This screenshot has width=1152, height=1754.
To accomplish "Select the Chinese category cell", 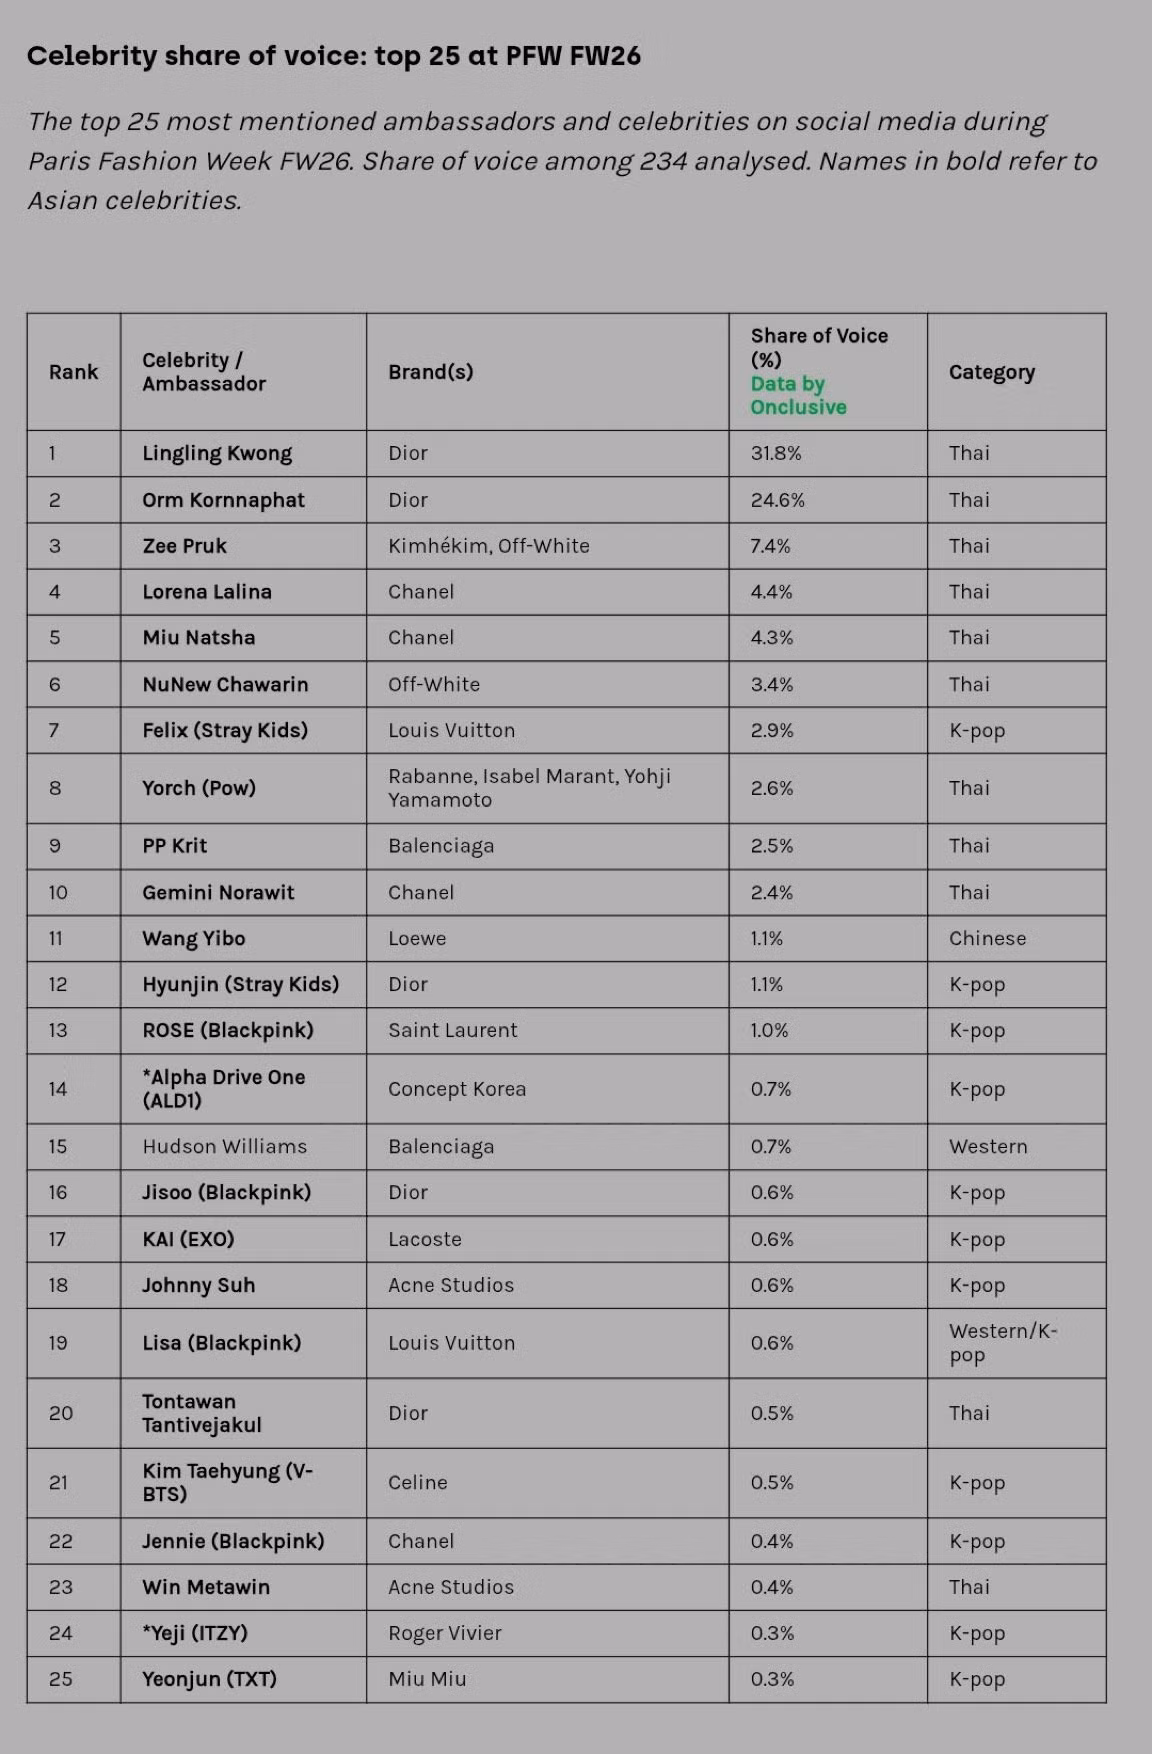I will click(x=987, y=938).
